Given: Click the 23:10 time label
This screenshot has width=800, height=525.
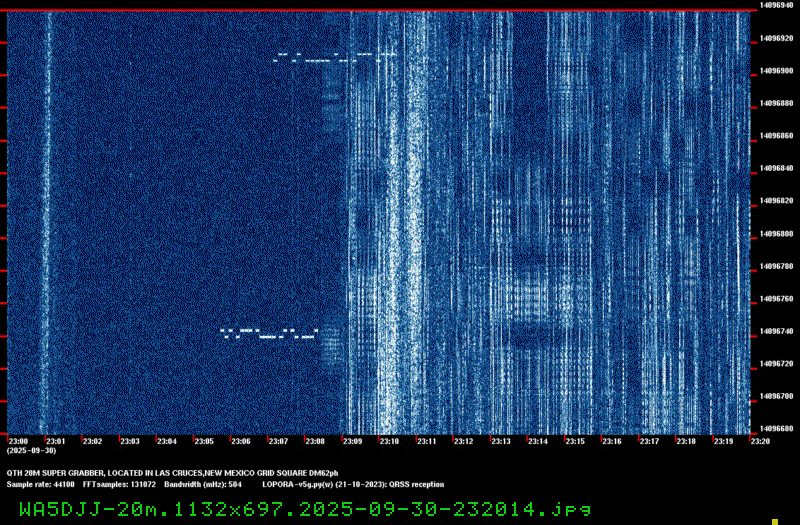Looking at the screenshot, I should pos(390,441).
